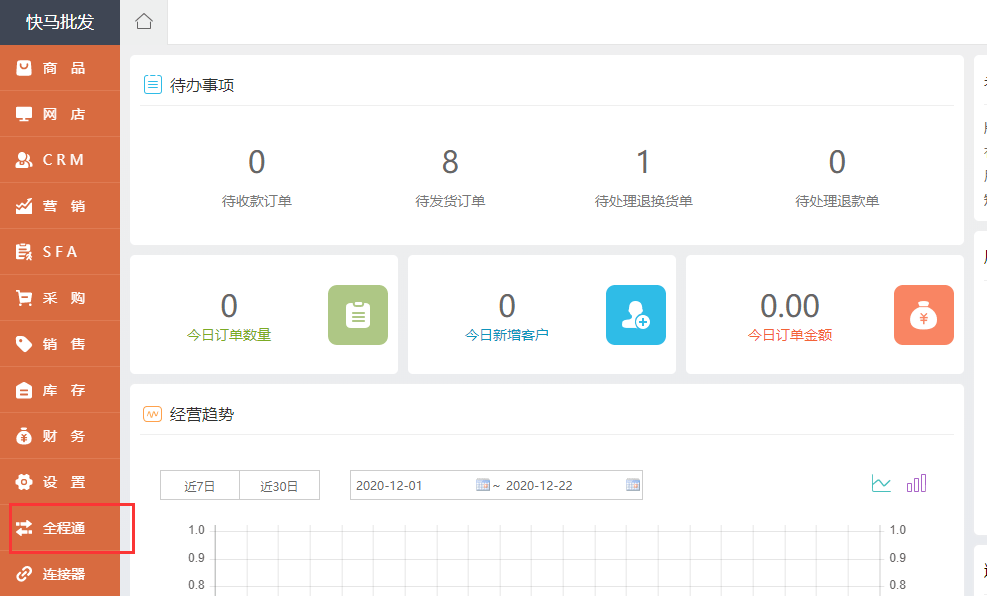Image resolution: width=987 pixels, height=596 pixels.
Task: Expand the 营销 sidebar section
Action: [x=60, y=206]
